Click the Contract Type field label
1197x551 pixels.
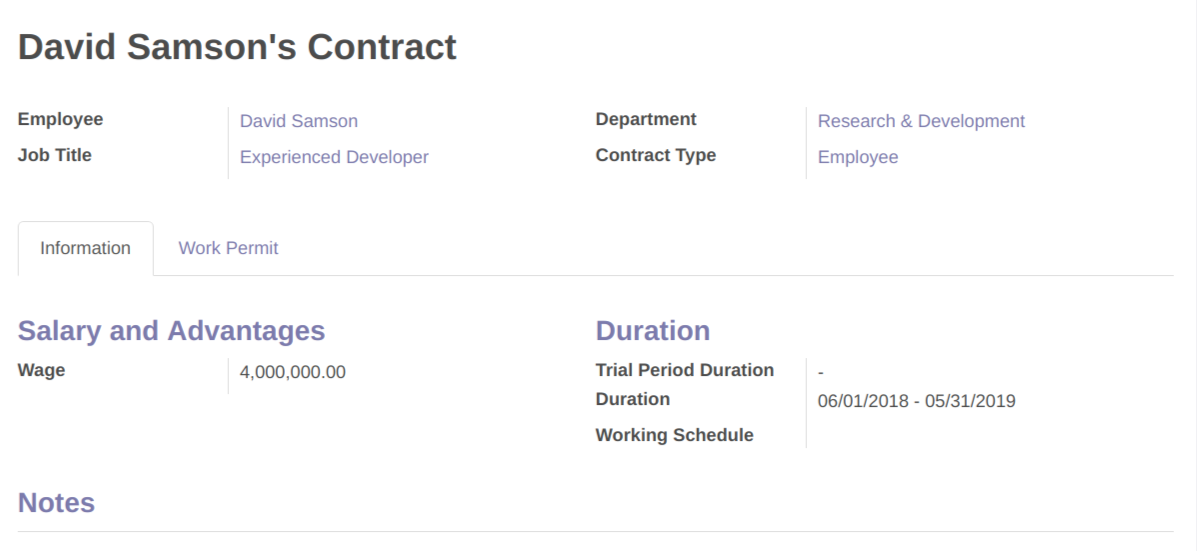655,155
